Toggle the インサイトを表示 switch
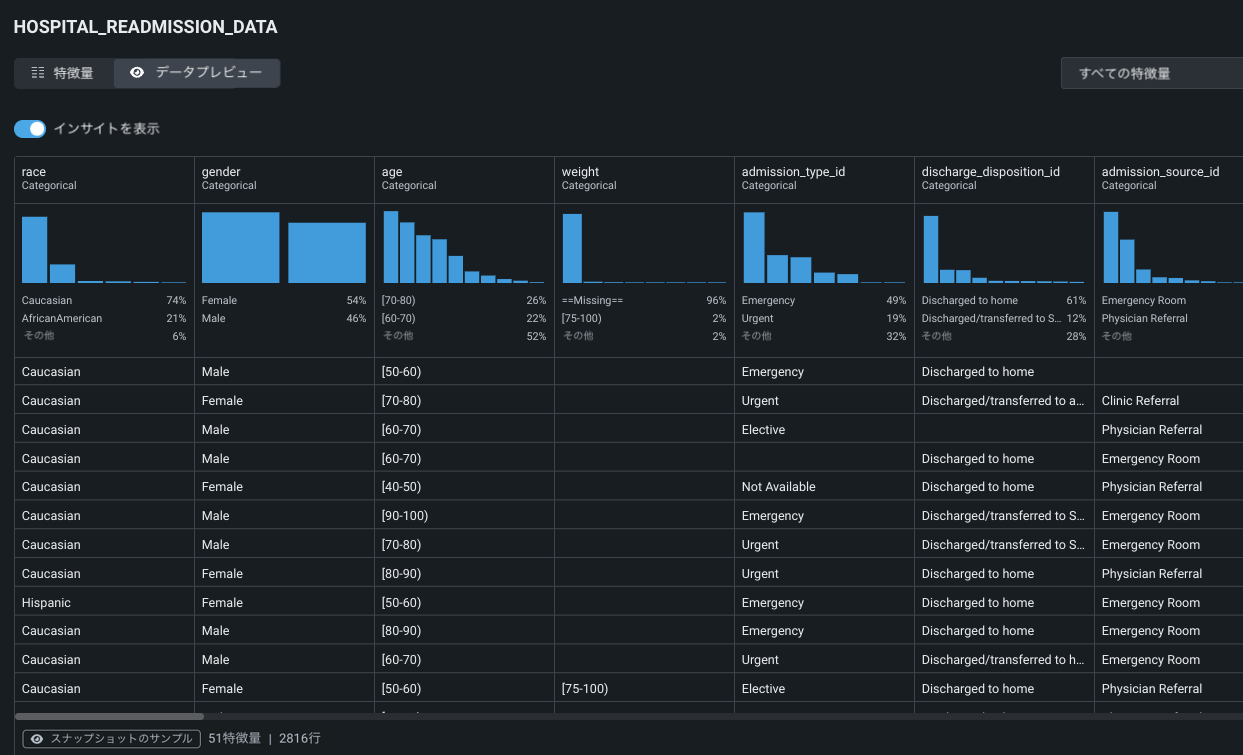 30,129
